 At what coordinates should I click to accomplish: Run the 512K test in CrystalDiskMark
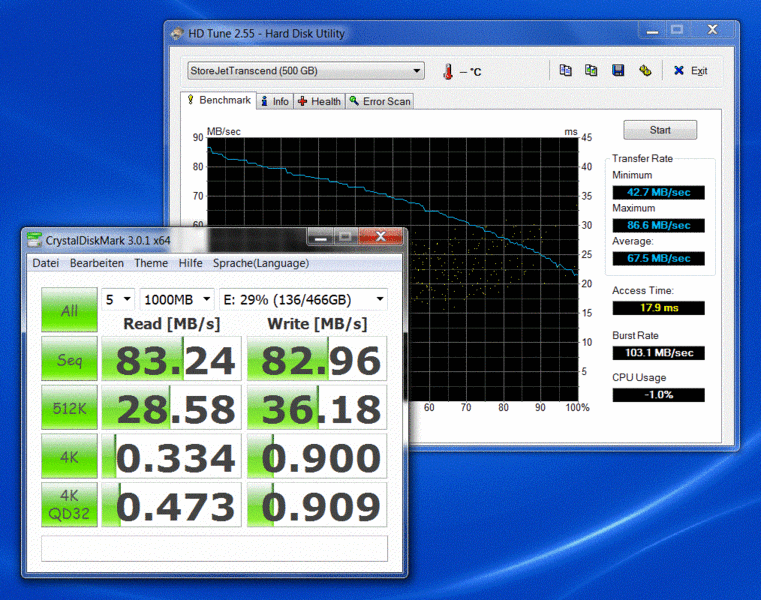click(x=69, y=407)
